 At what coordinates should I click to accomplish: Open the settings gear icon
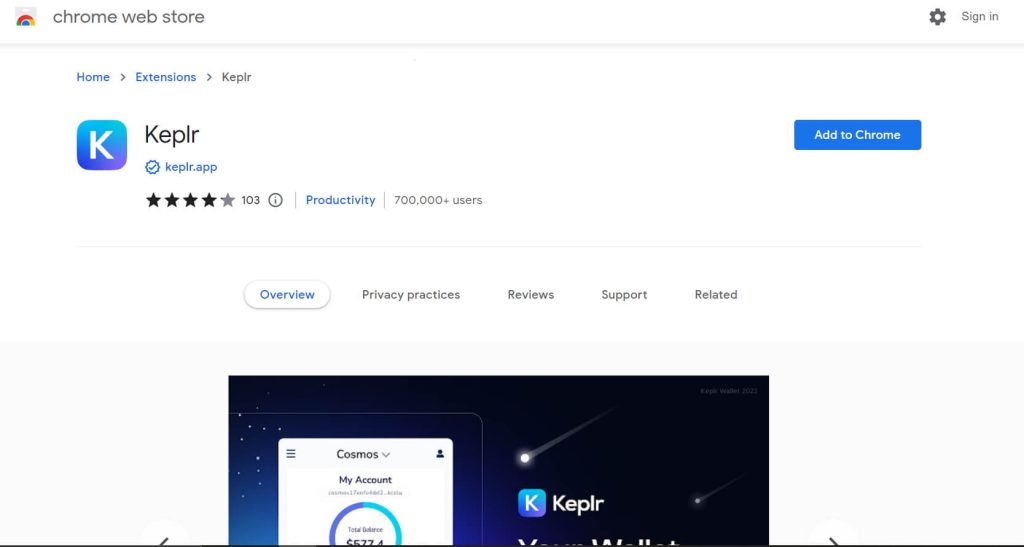pyautogui.click(x=937, y=17)
